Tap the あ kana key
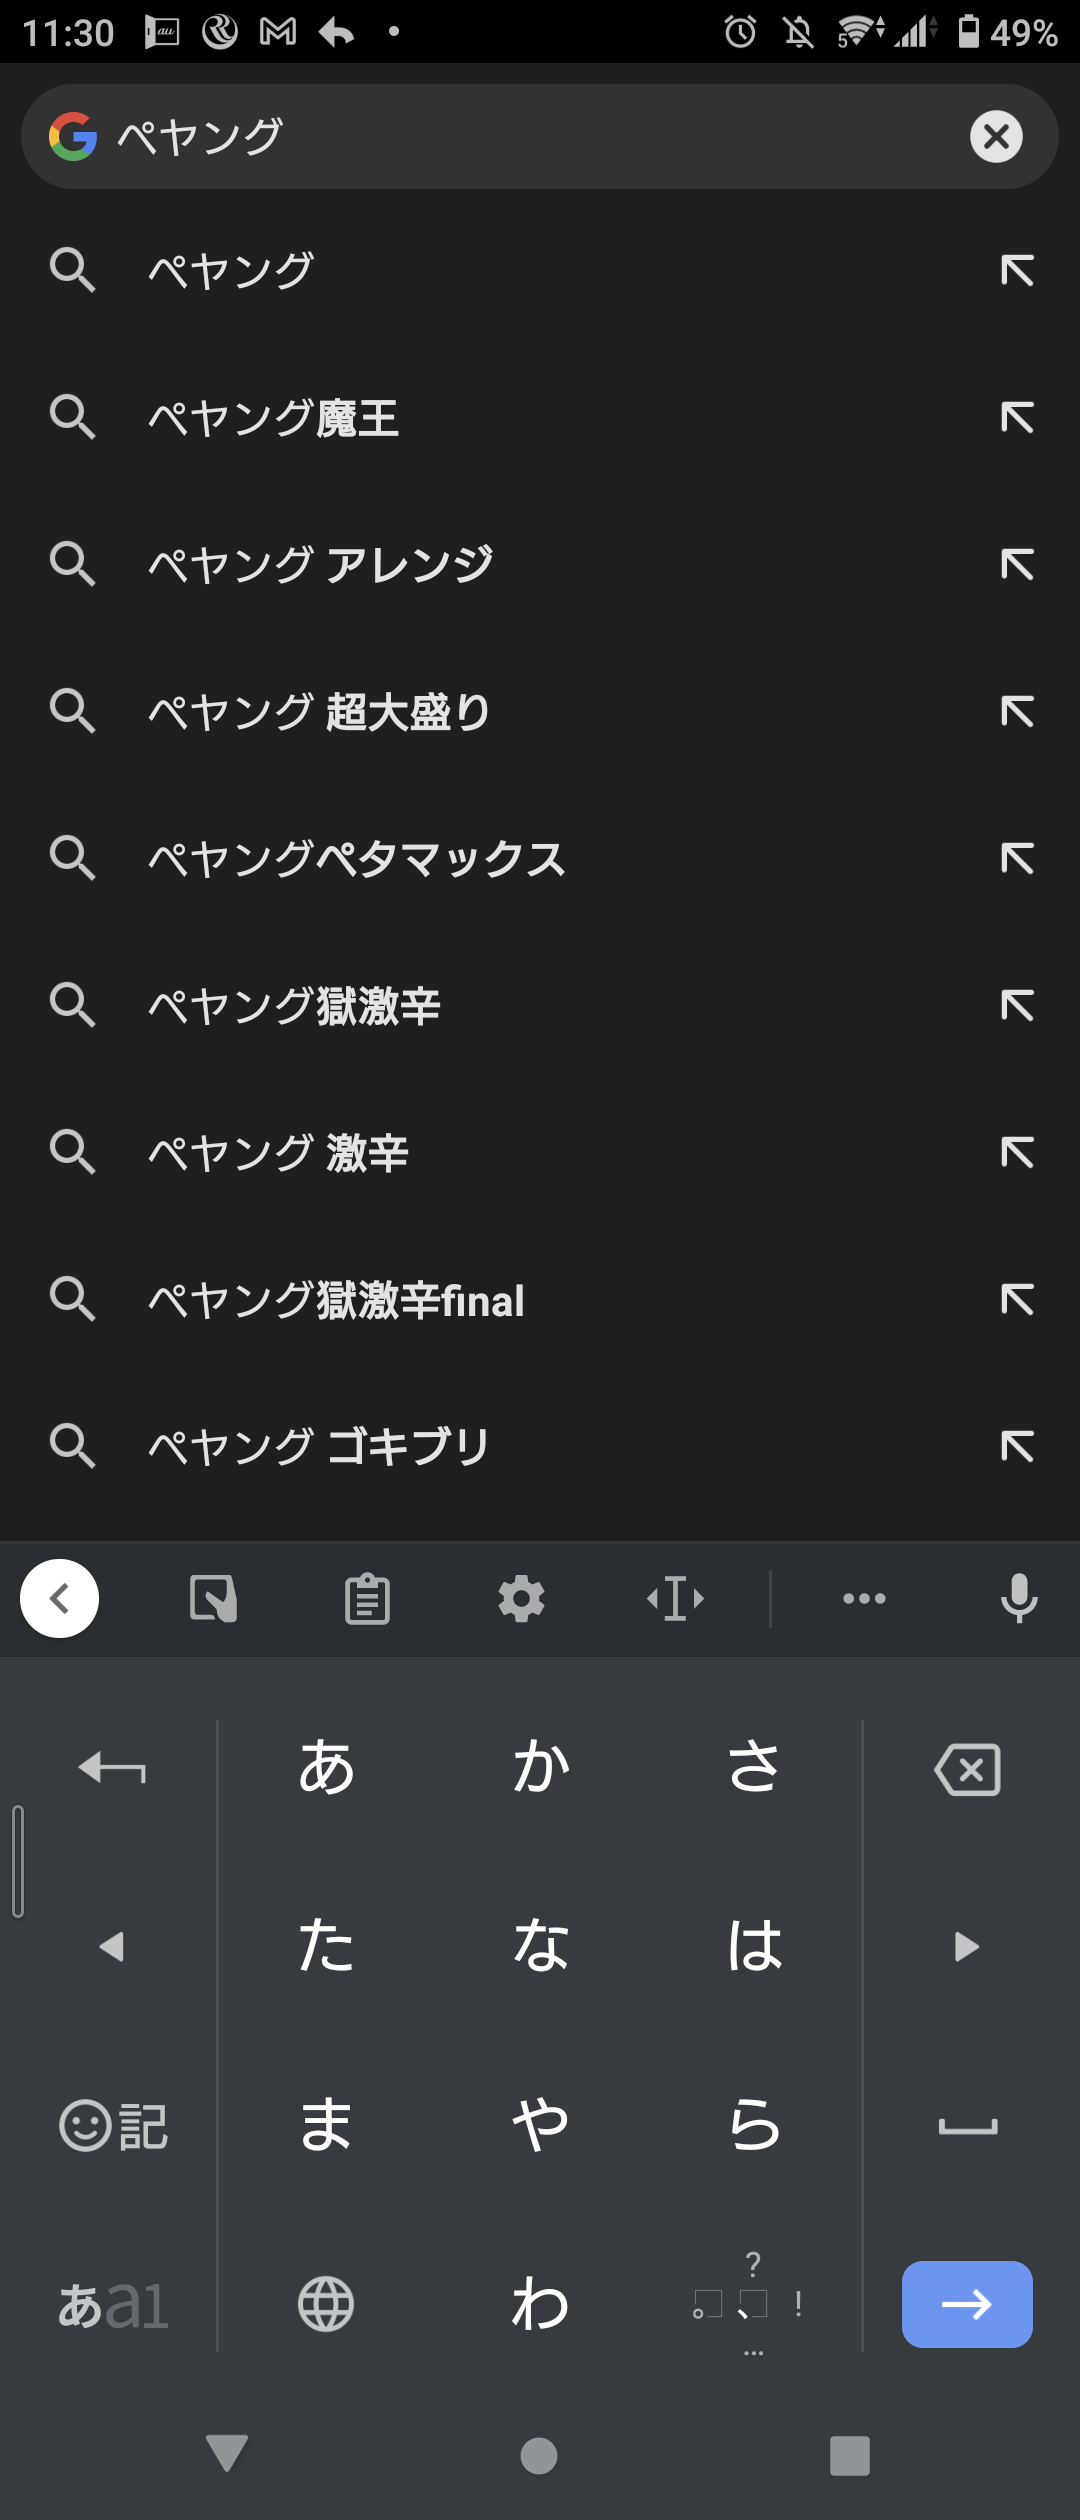Image resolution: width=1080 pixels, height=2520 pixels. coord(326,1767)
